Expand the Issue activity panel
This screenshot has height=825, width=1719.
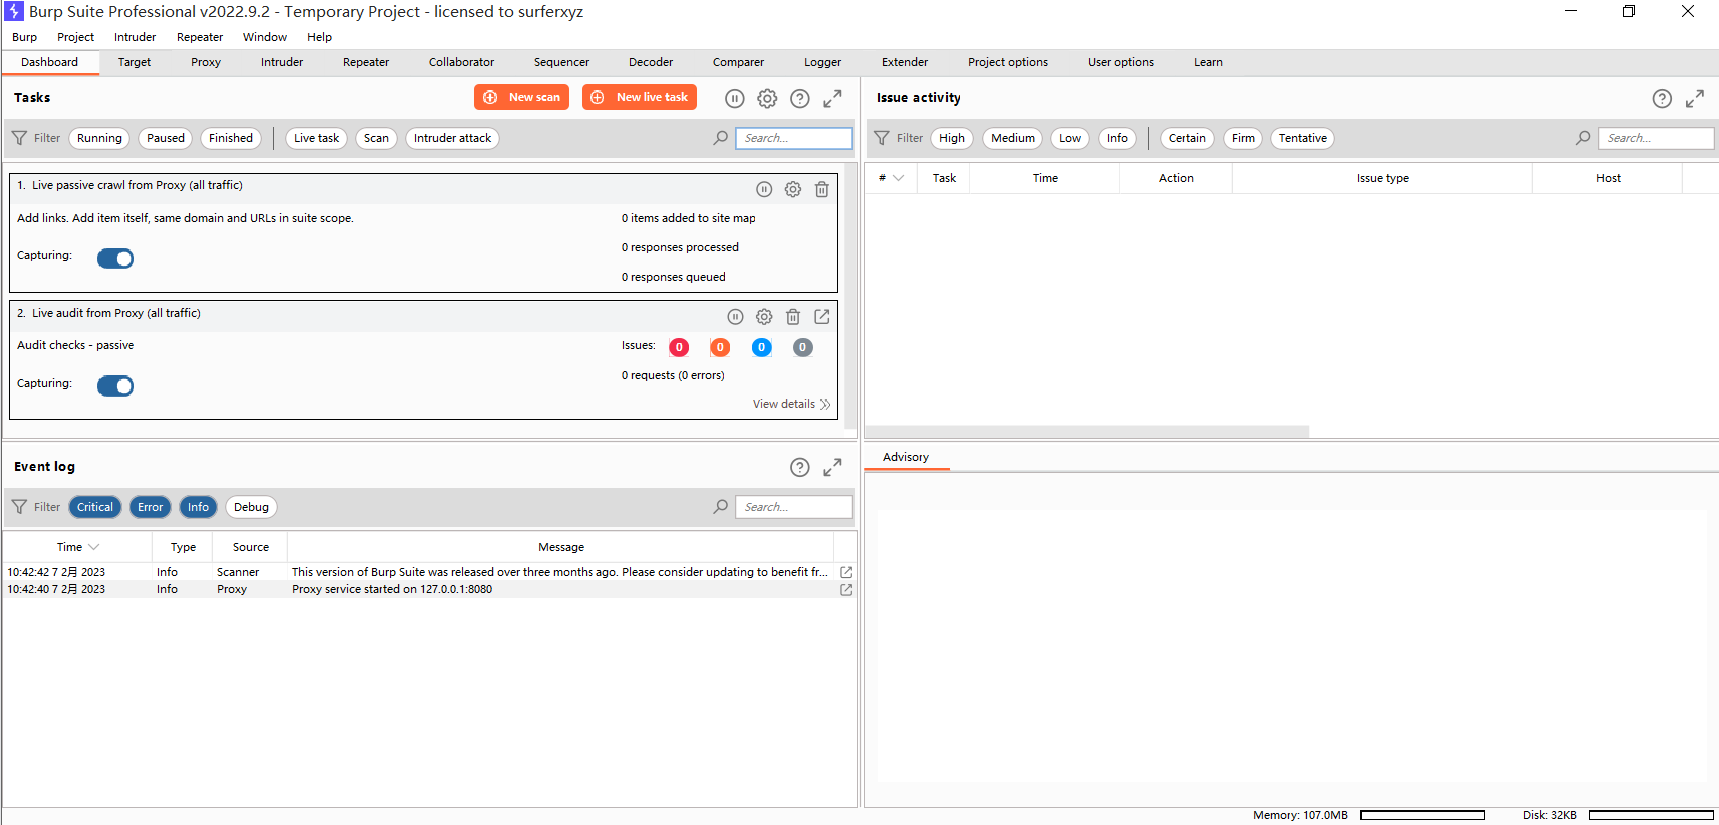click(x=1695, y=98)
